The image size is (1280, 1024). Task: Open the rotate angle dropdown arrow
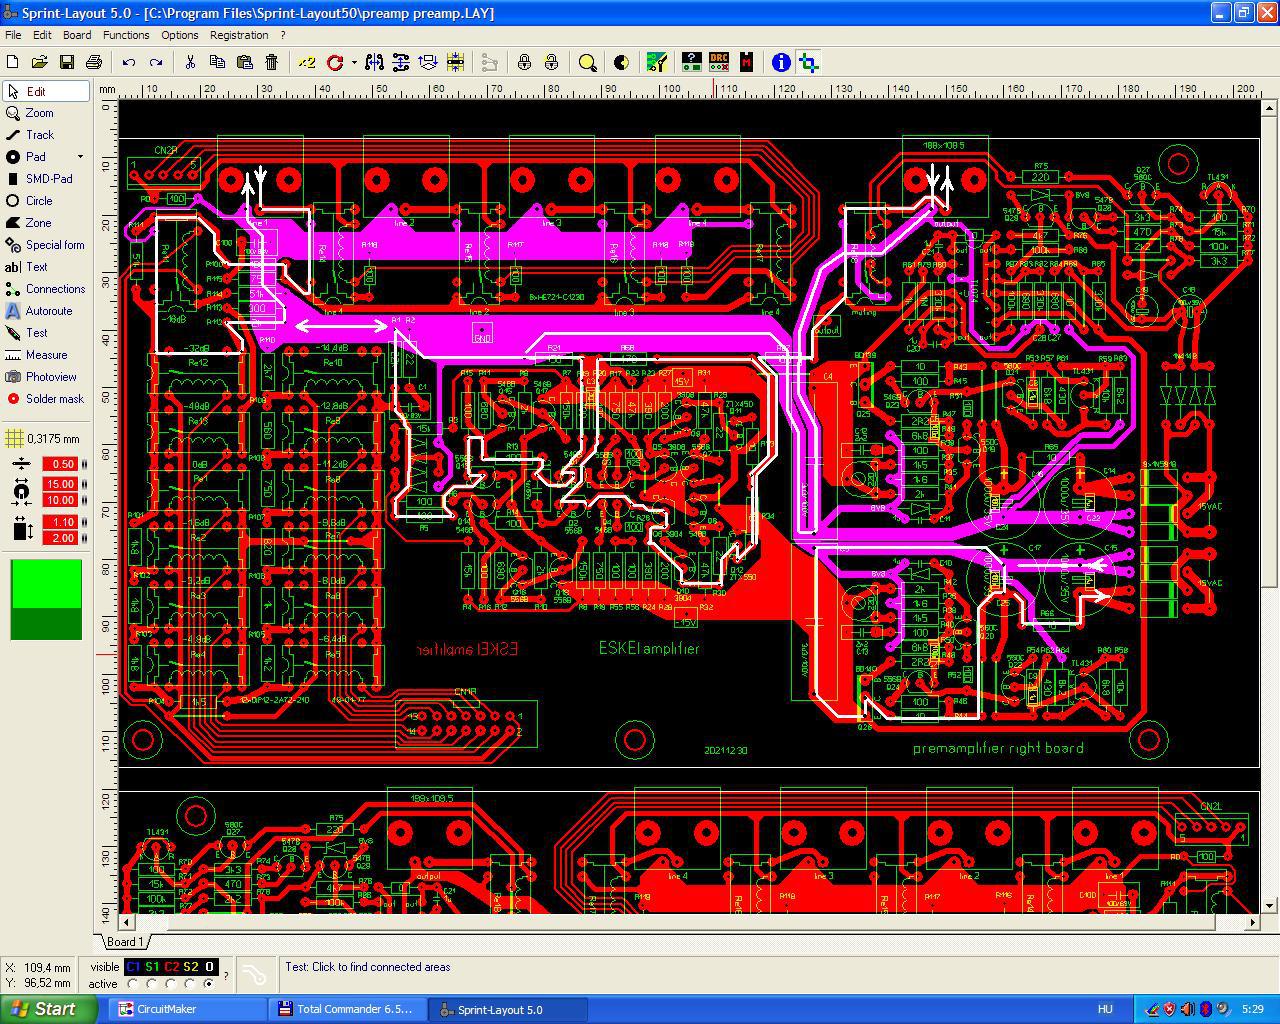[354, 62]
